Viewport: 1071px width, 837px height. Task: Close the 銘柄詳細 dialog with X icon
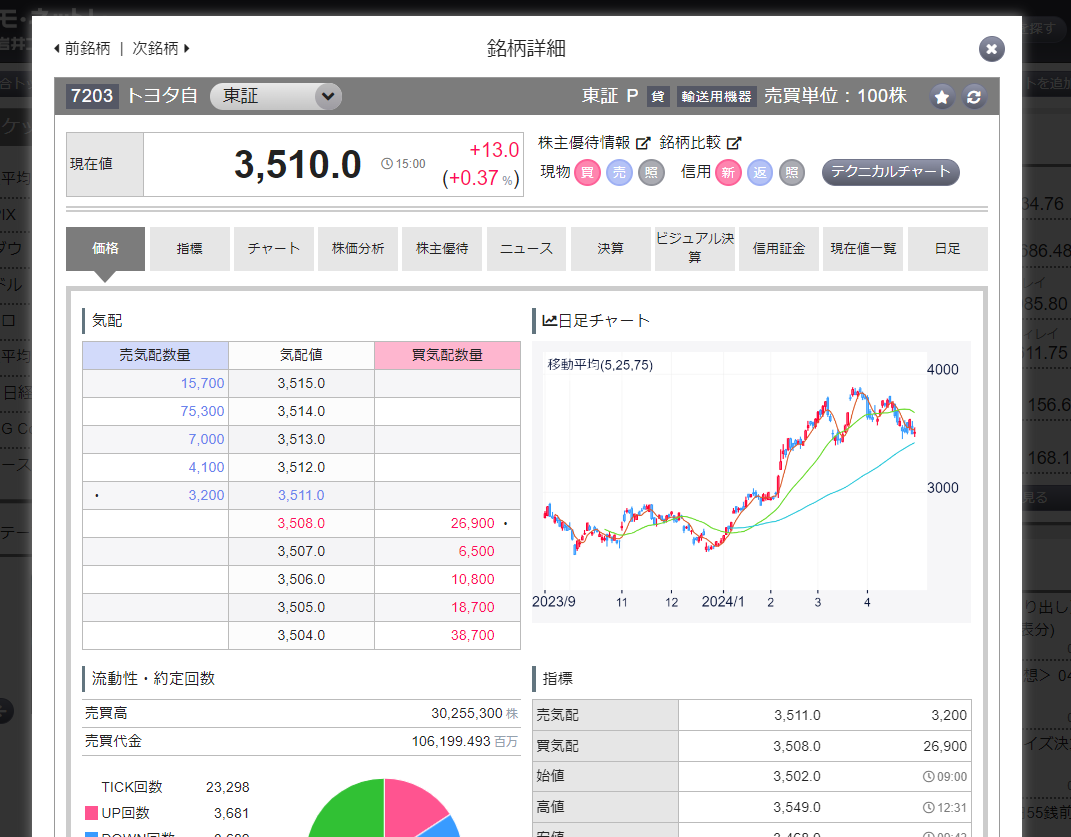[x=991, y=49]
